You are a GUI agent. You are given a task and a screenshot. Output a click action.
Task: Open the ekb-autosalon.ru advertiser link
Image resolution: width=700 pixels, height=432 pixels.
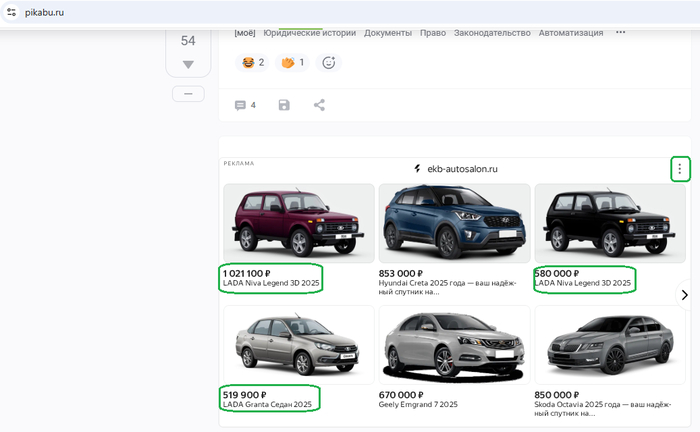462,169
